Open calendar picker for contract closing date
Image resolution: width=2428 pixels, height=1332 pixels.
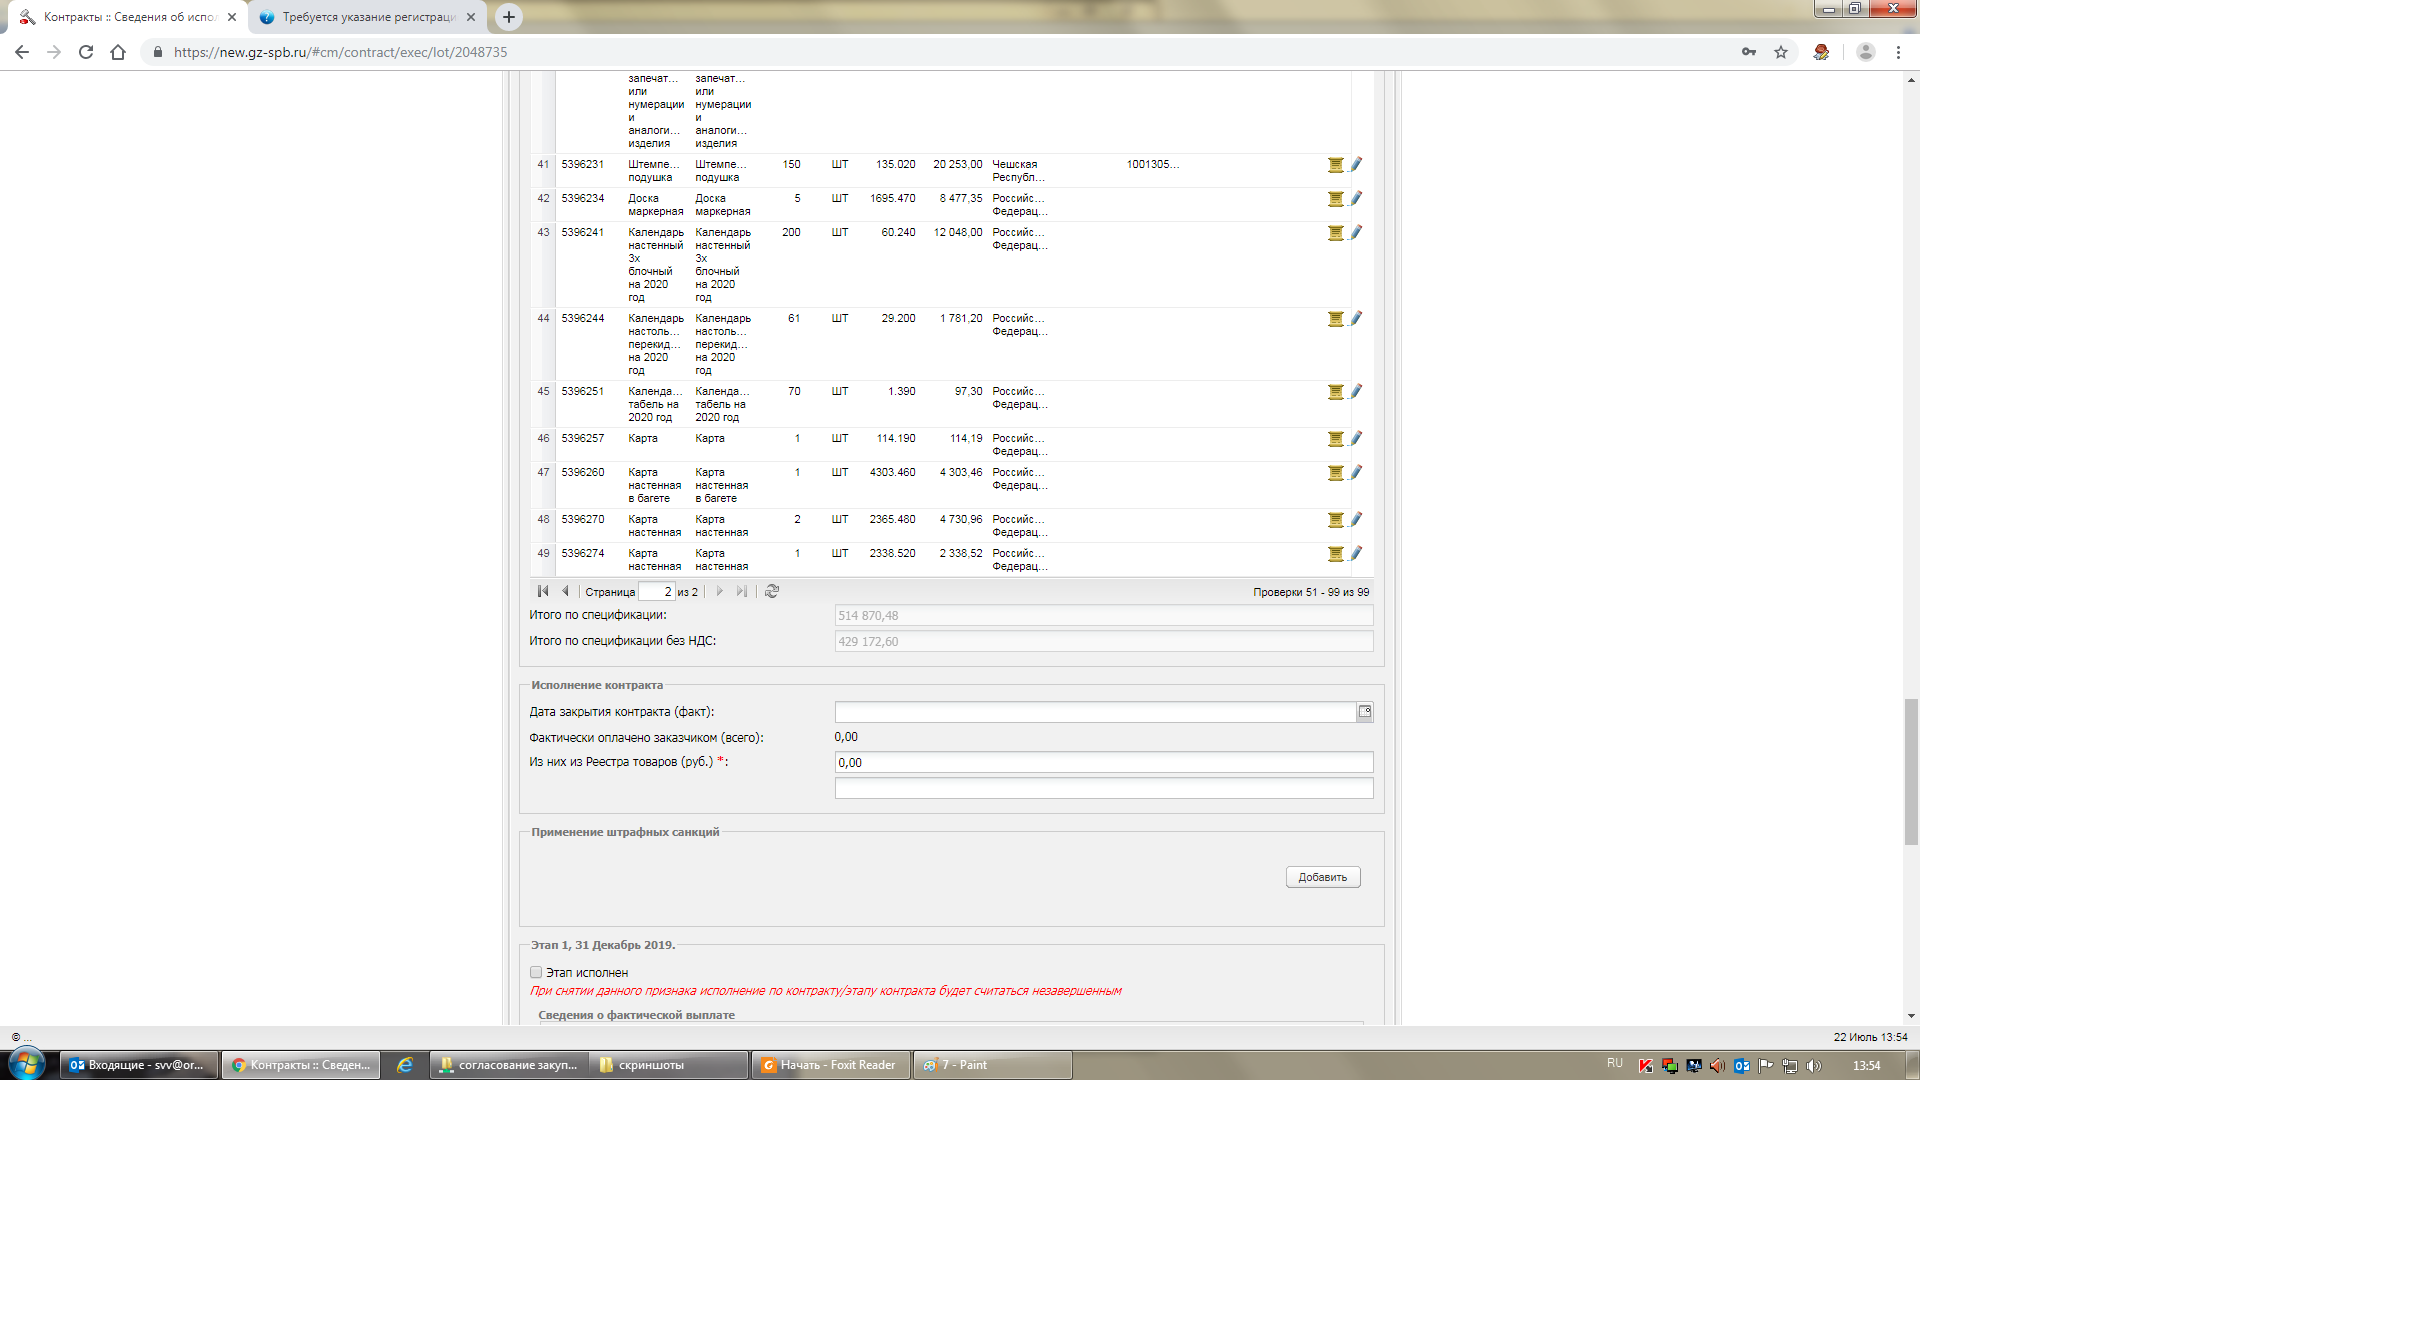tap(1365, 711)
